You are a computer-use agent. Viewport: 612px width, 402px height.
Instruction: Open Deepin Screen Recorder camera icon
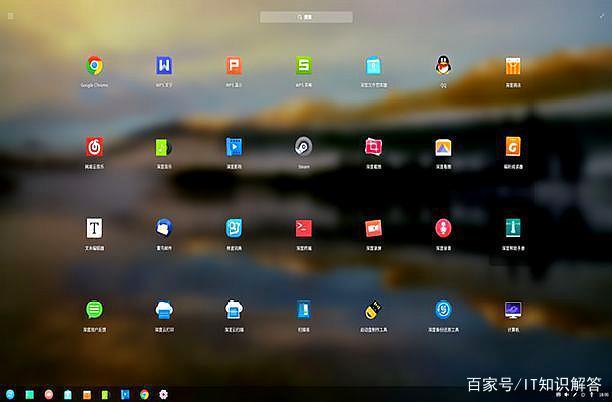374,228
